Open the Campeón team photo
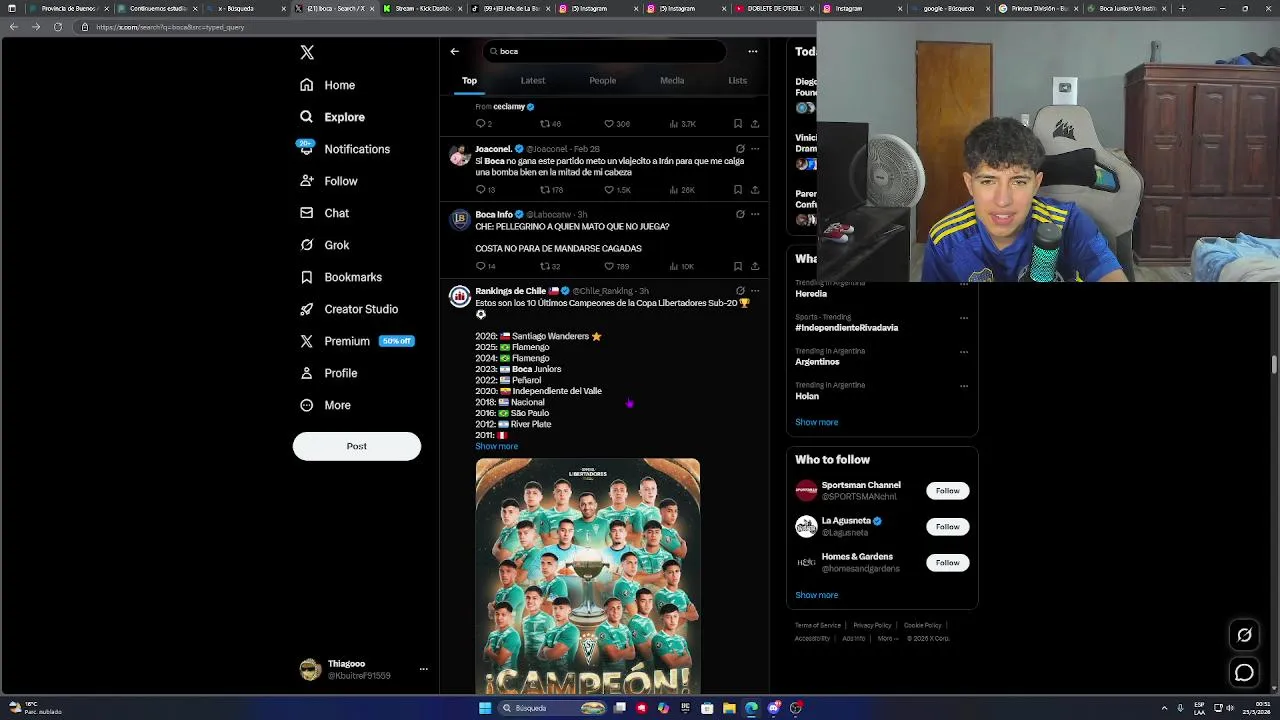The width and height of the screenshot is (1280, 720). click(x=588, y=576)
